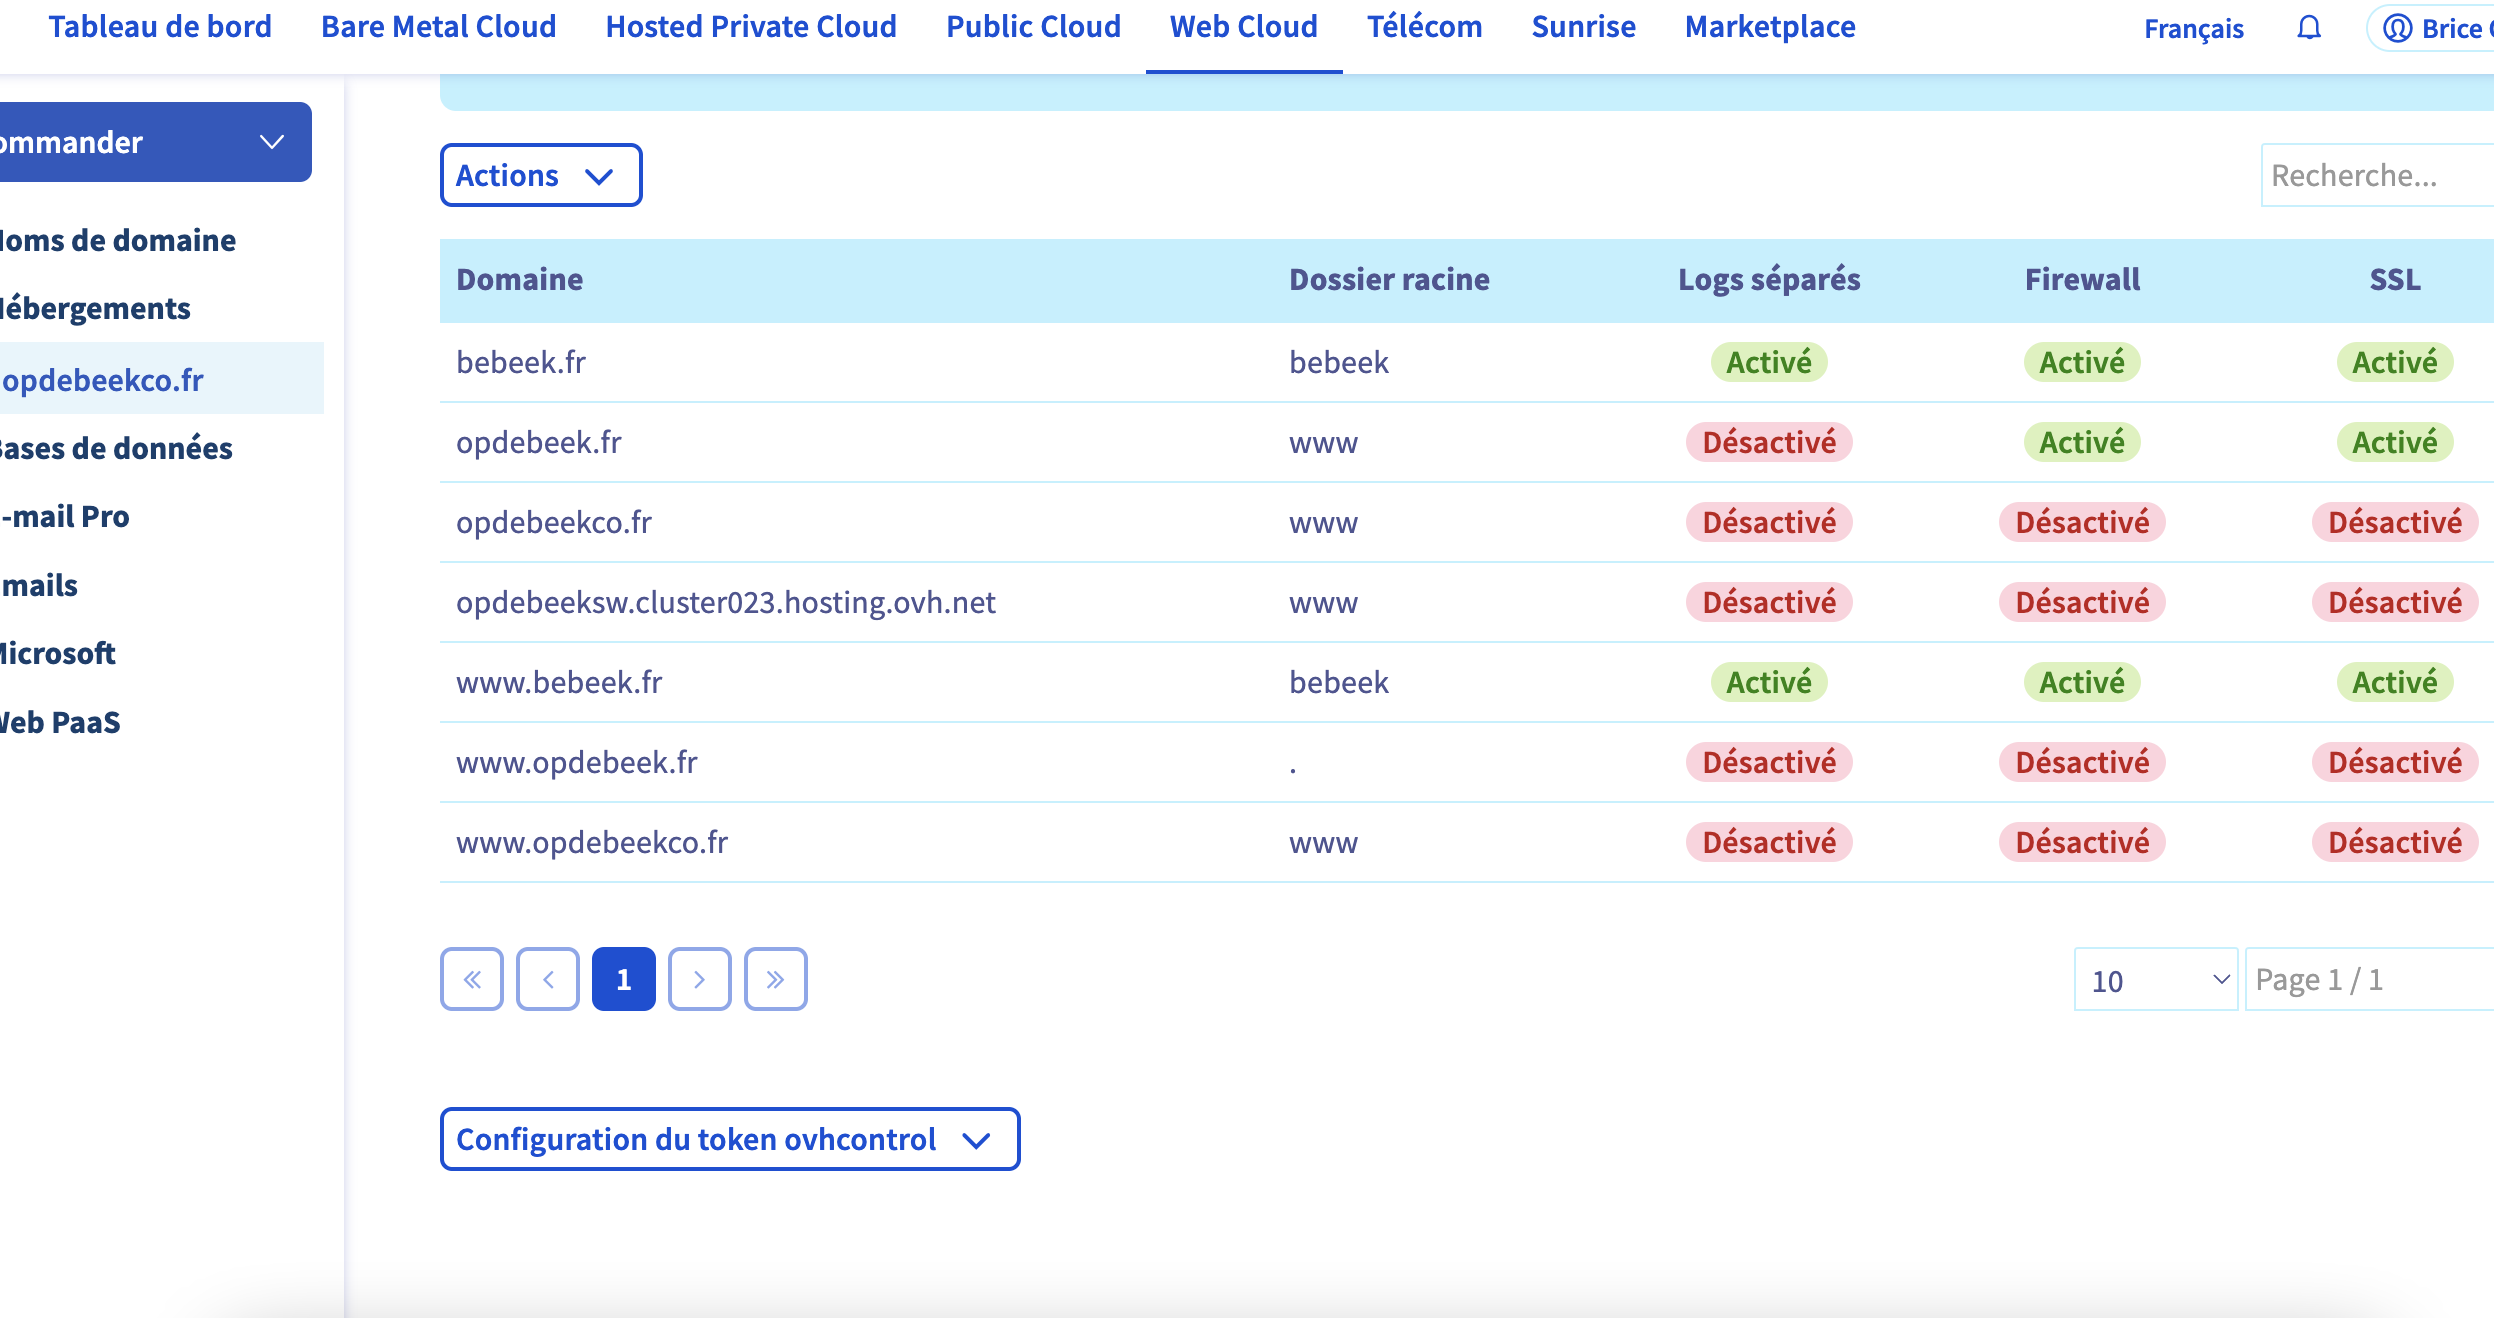2494x1318 pixels.
Task: Click the user profile avatar icon
Action: click(2398, 28)
